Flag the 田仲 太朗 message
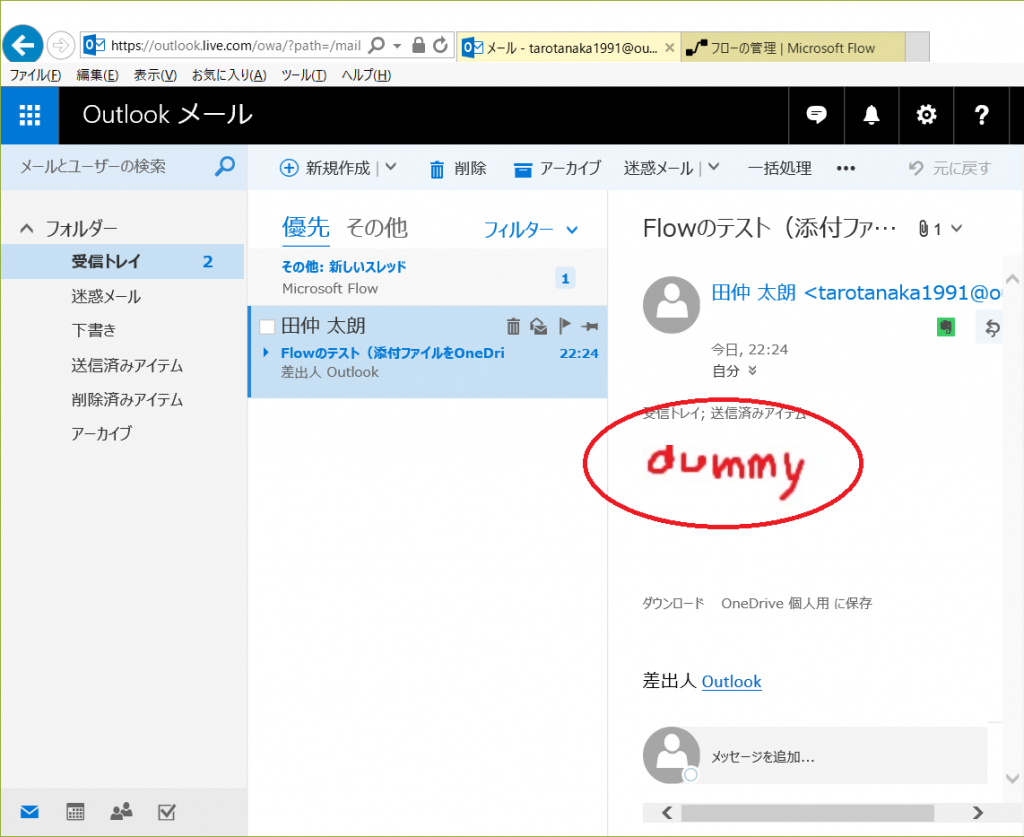Image resolution: width=1024 pixels, height=837 pixels. coord(565,325)
